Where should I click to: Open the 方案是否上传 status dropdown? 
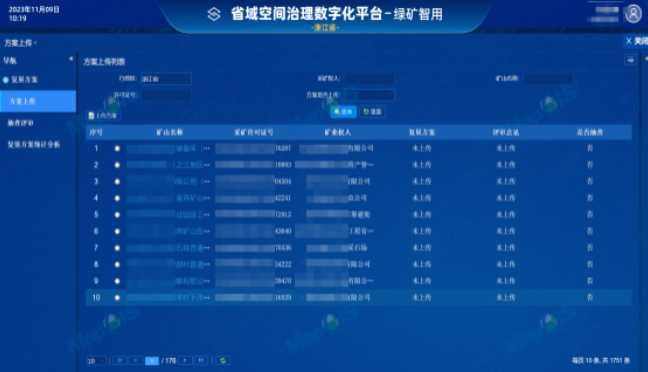tap(369, 95)
